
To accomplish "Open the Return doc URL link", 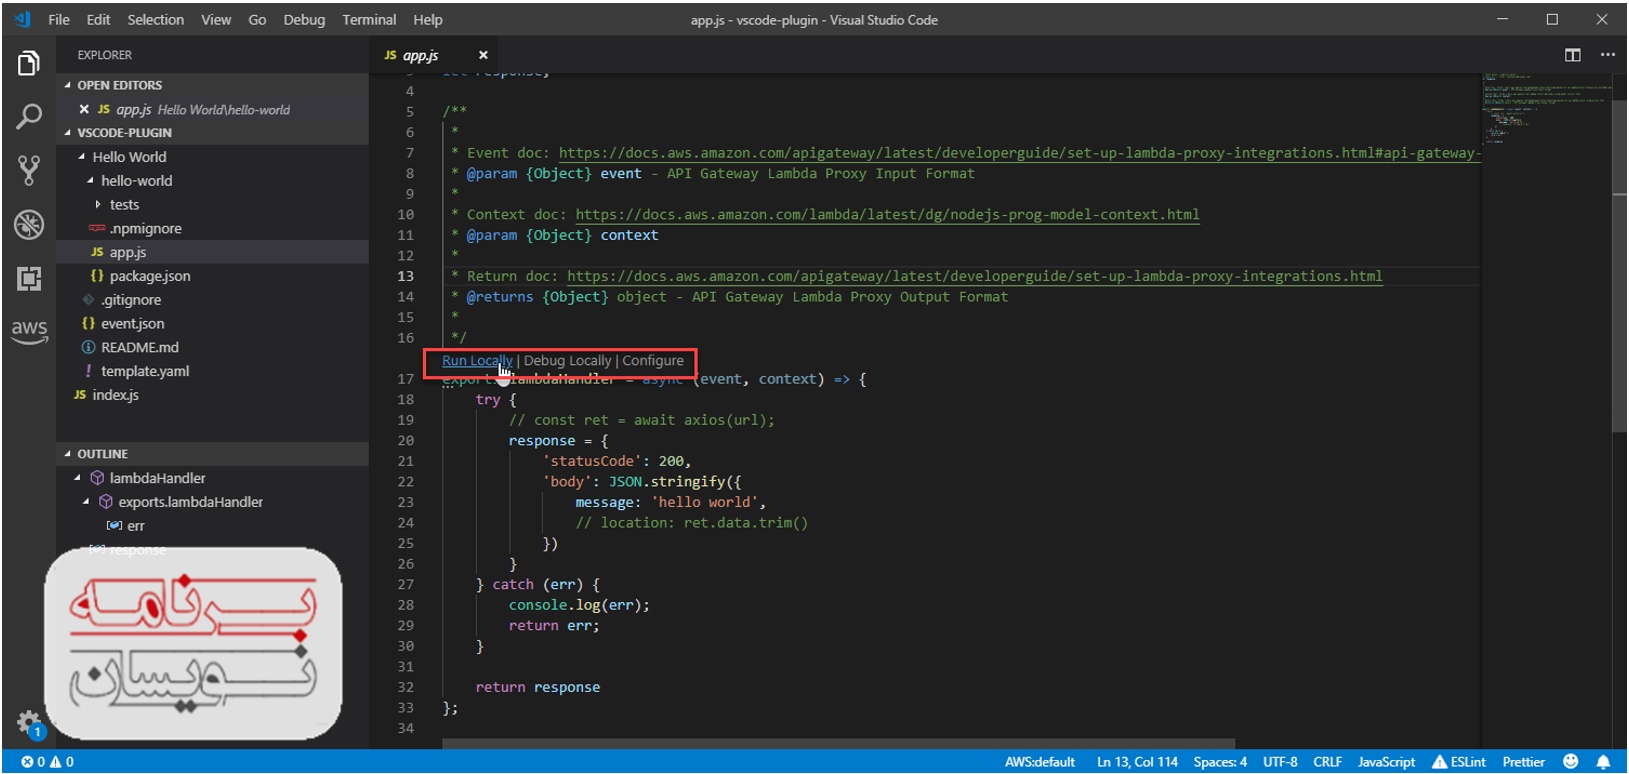I will [x=975, y=277].
